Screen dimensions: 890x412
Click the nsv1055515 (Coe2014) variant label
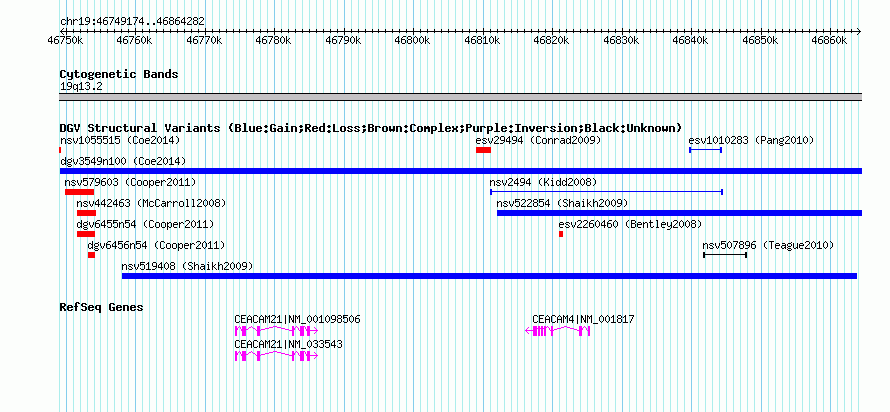[120, 140]
